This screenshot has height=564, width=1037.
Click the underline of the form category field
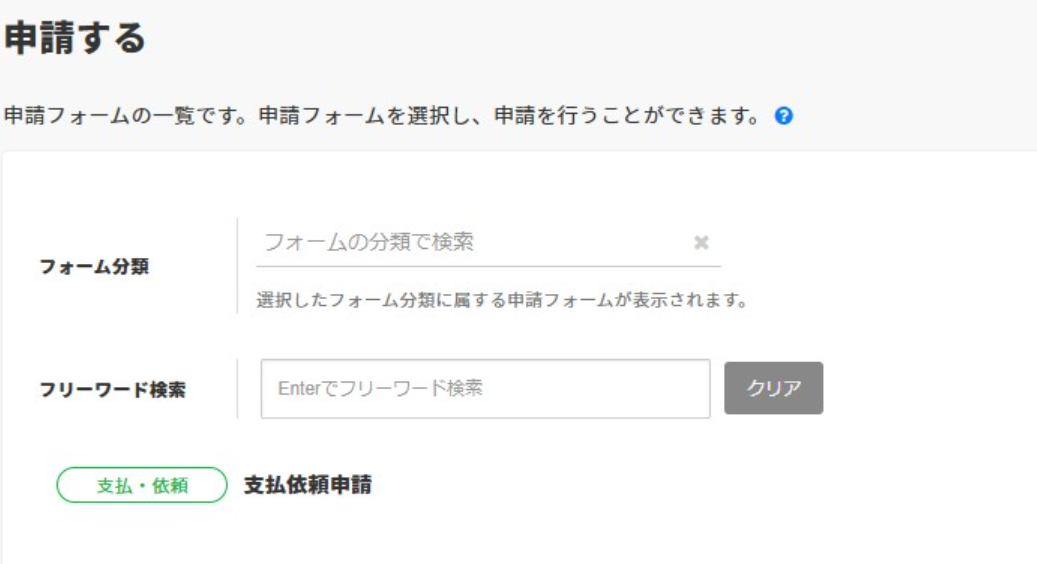coord(488,266)
